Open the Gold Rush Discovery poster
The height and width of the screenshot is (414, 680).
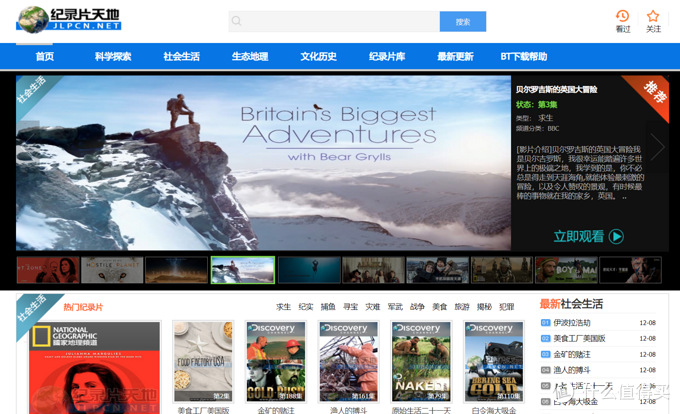[x=276, y=362]
